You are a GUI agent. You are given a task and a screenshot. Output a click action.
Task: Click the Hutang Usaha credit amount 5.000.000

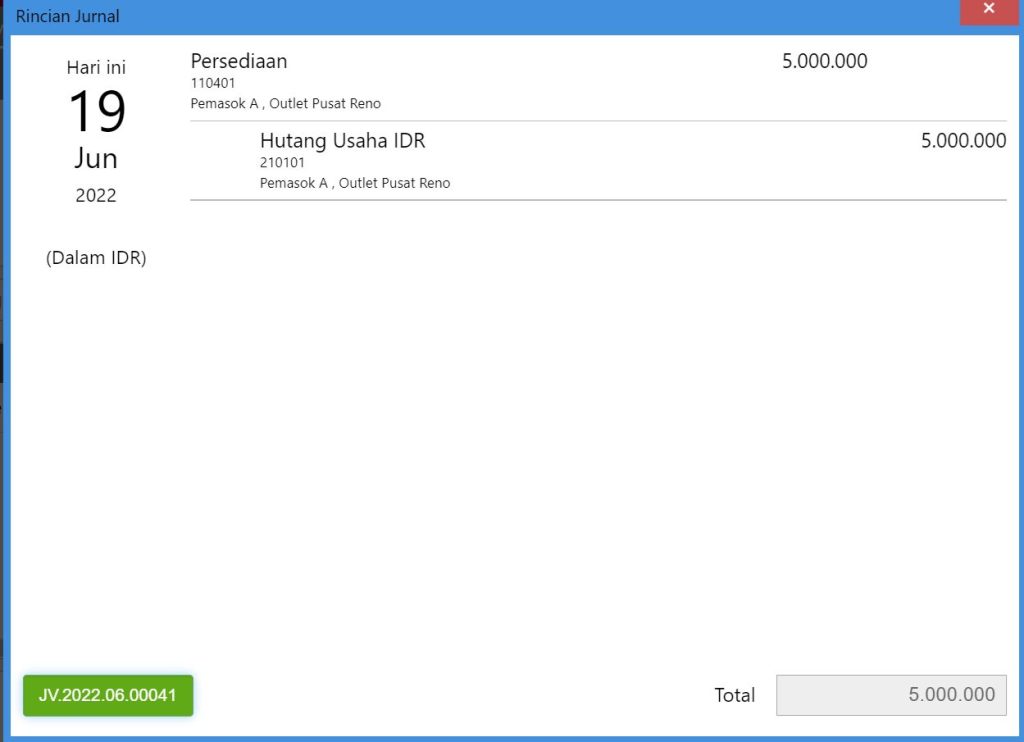(963, 141)
